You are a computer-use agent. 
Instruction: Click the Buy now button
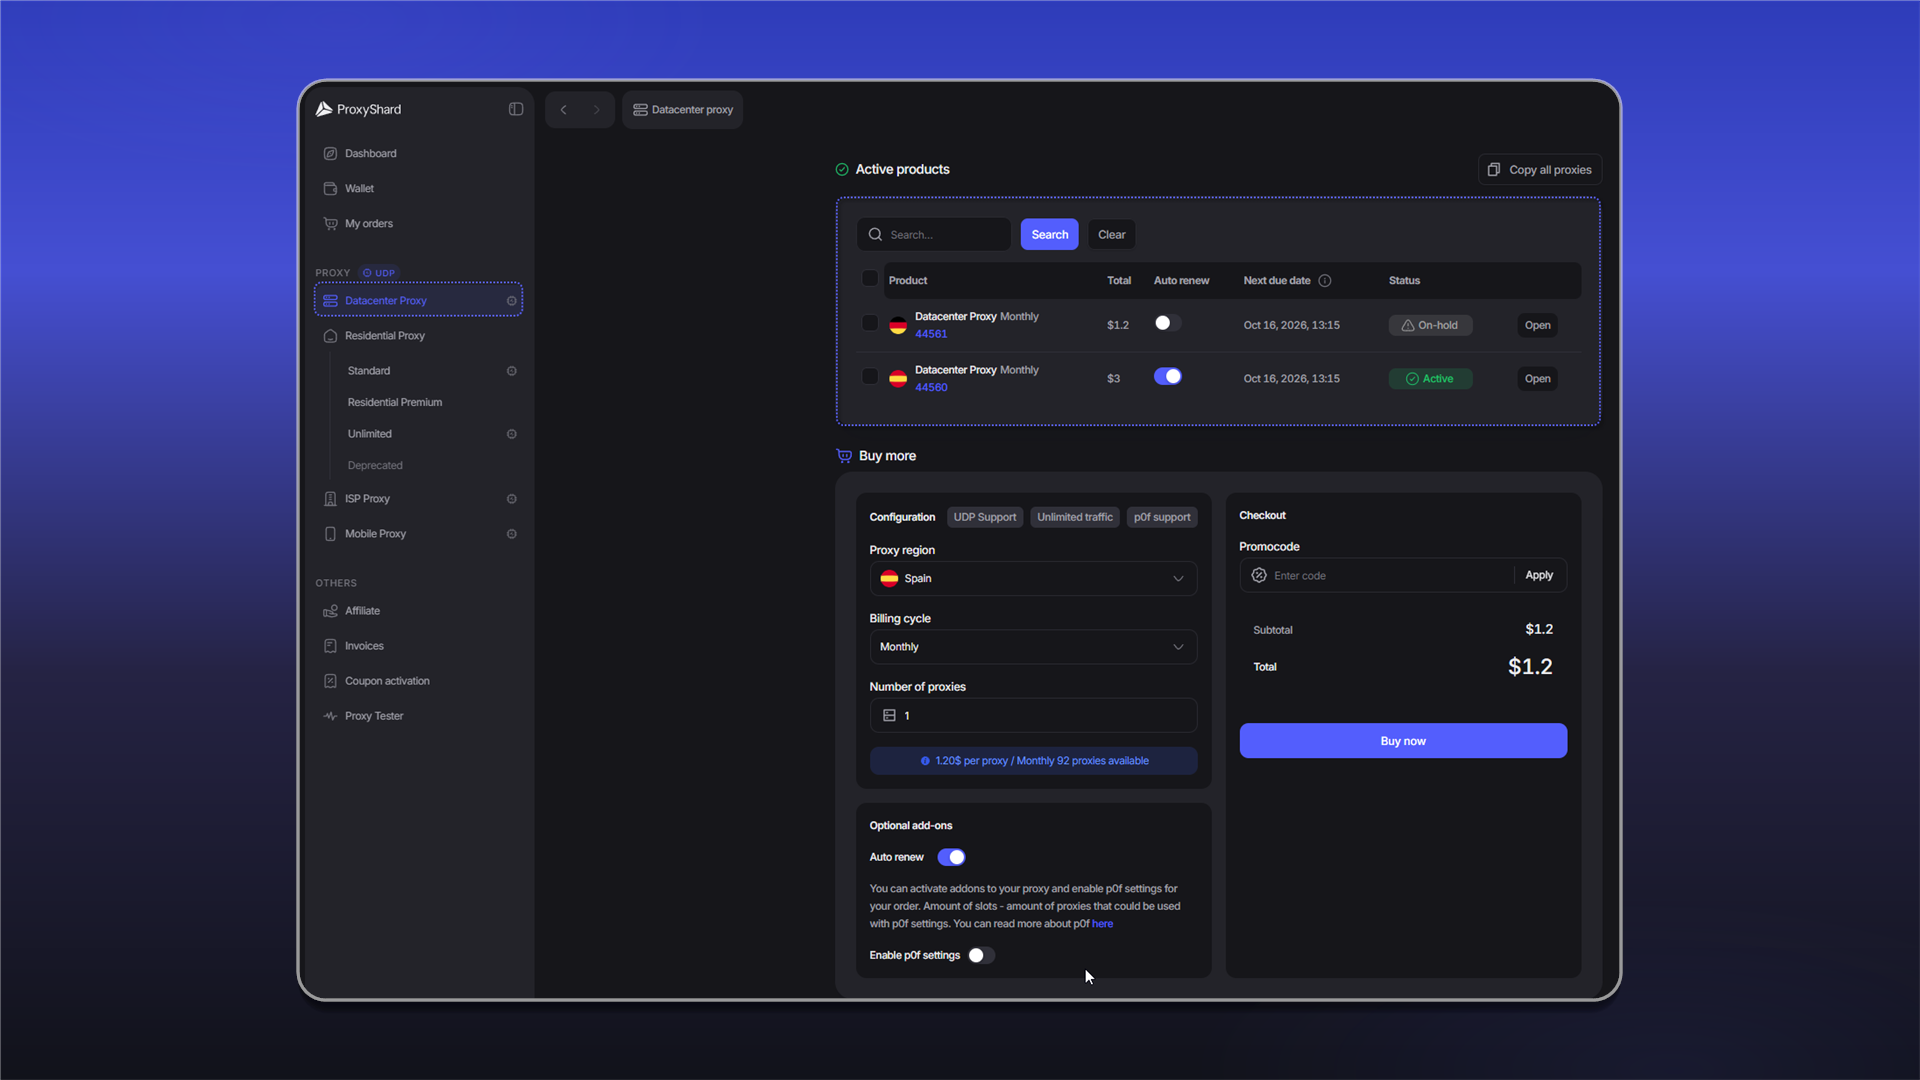(x=1403, y=741)
